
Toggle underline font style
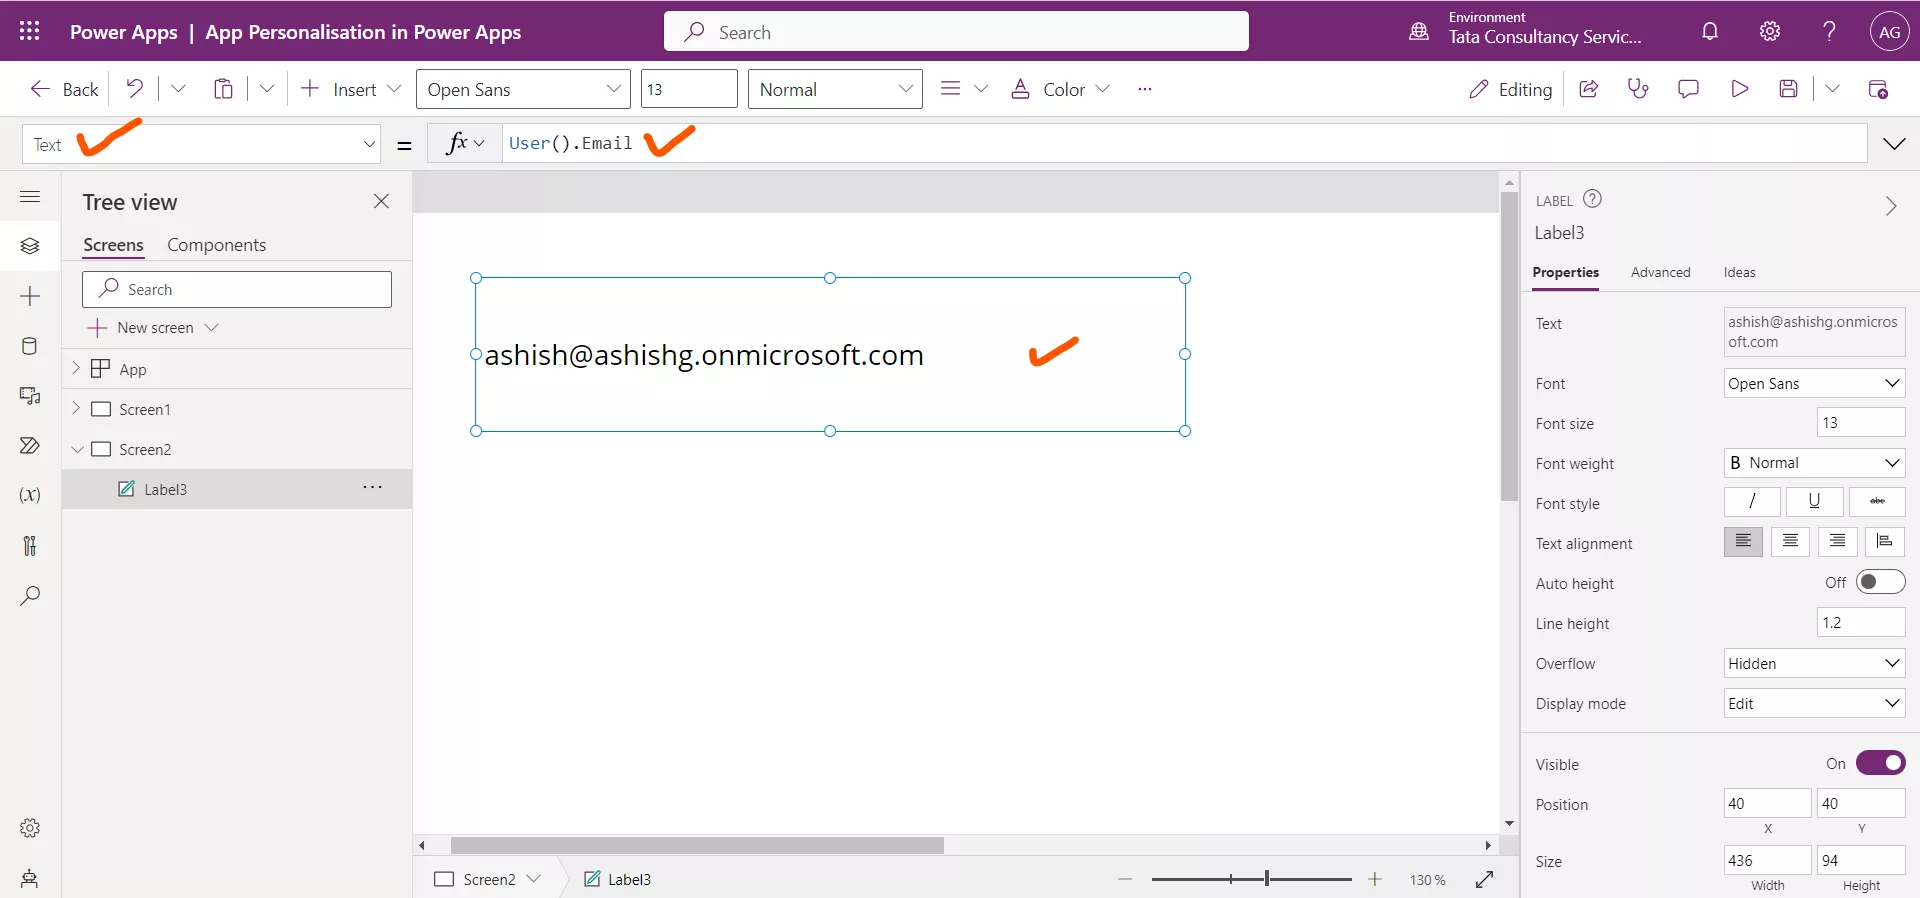(x=1814, y=501)
